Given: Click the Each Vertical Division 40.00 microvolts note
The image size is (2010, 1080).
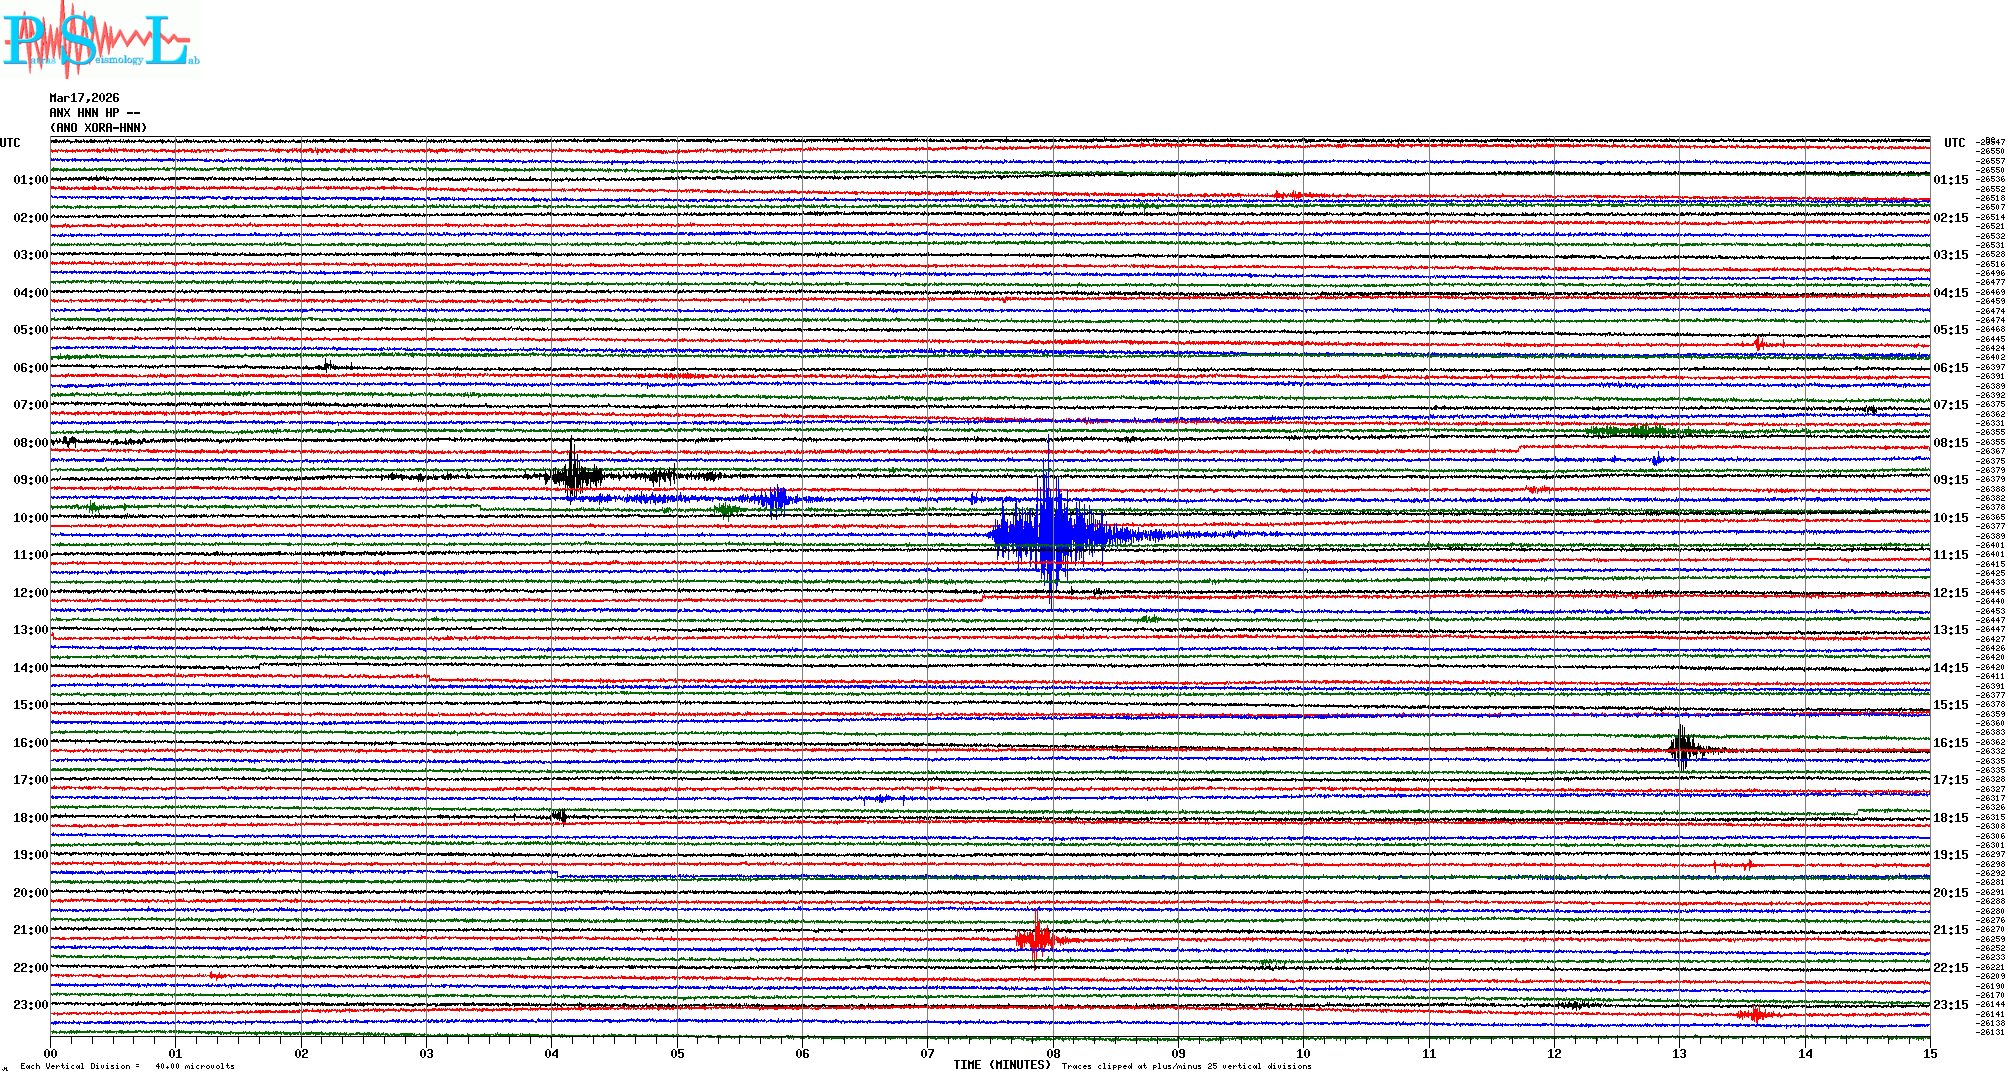Looking at the screenshot, I should click(x=127, y=1066).
